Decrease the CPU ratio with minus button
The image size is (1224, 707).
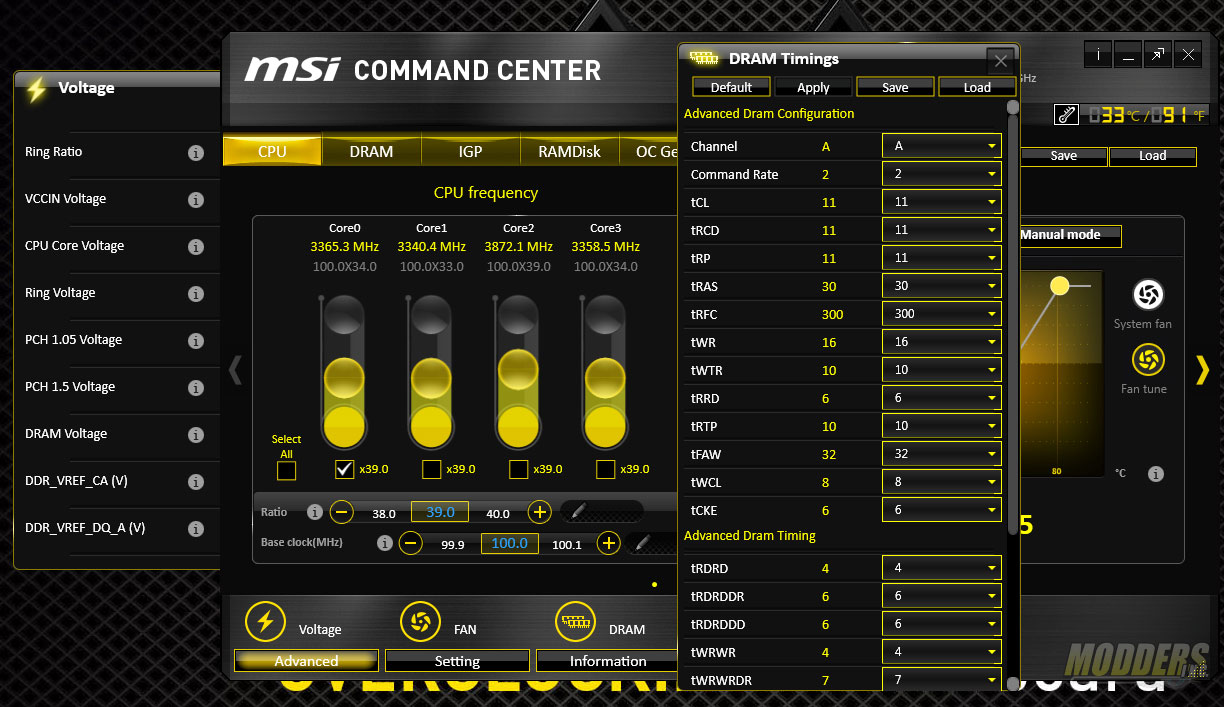pyautogui.click(x=341, y=512)
